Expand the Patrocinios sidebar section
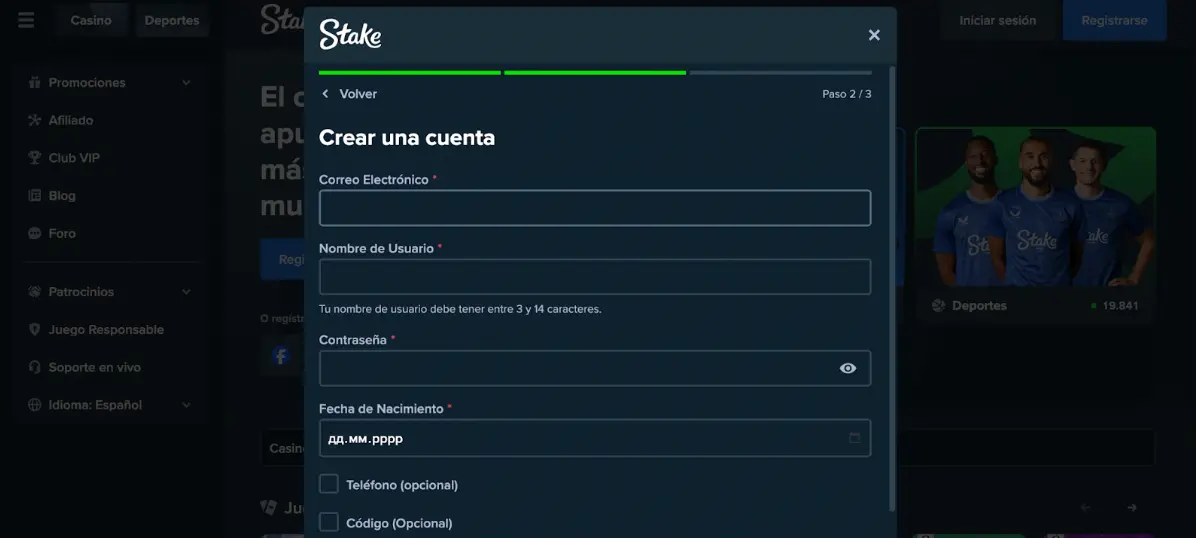The width and height of the screenshot is (1196, 538). [x=186, y=292]
